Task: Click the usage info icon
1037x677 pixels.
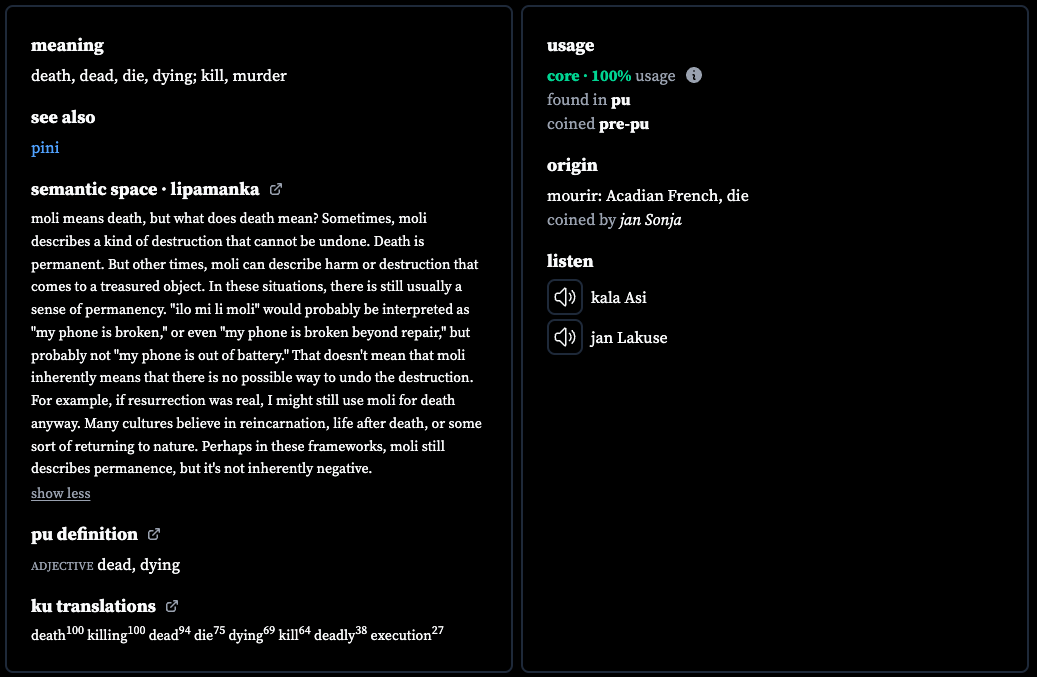Action: pyautogui.click(x=694, y=75)
